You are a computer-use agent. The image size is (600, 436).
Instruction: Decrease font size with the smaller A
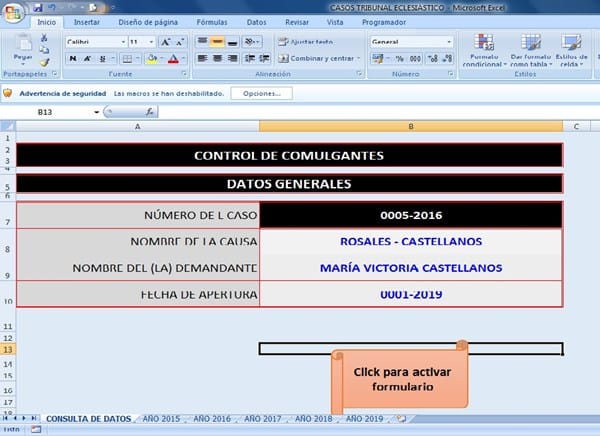pos(179,42)
